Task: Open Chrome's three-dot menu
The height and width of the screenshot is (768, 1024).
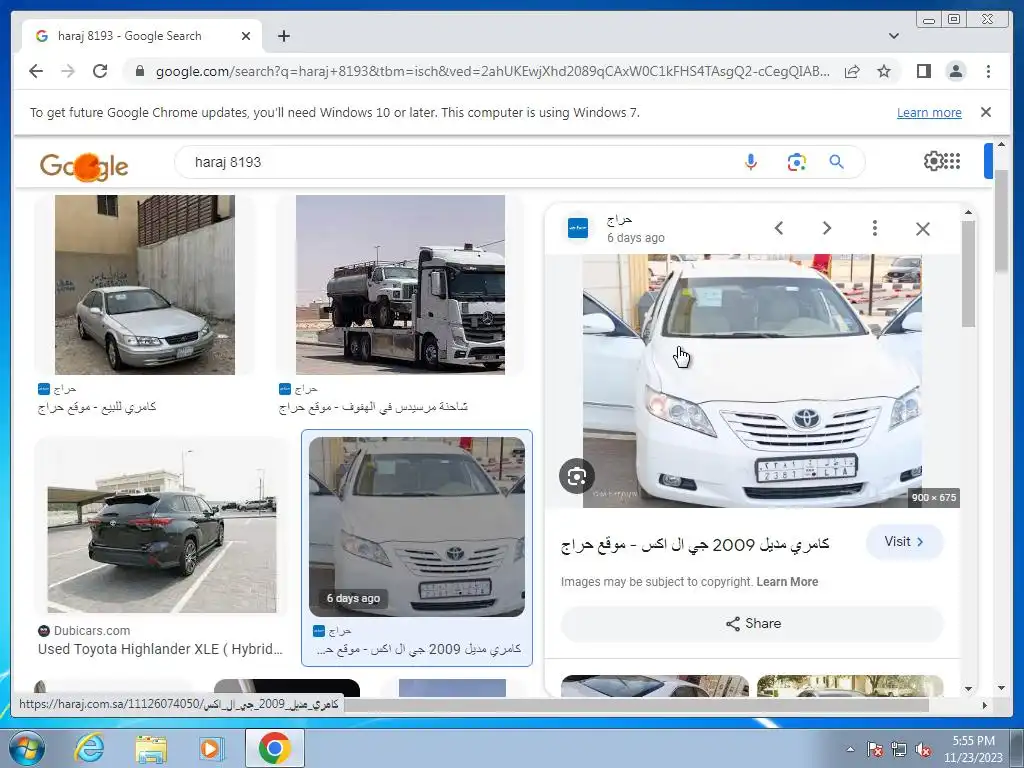Action: coord(988,71)
